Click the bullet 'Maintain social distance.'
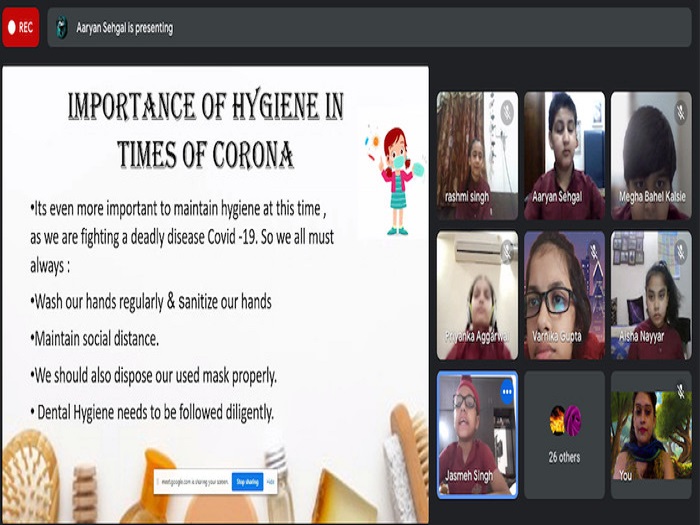The height and width of the screenshot is (525, 700). click(95, 338)
